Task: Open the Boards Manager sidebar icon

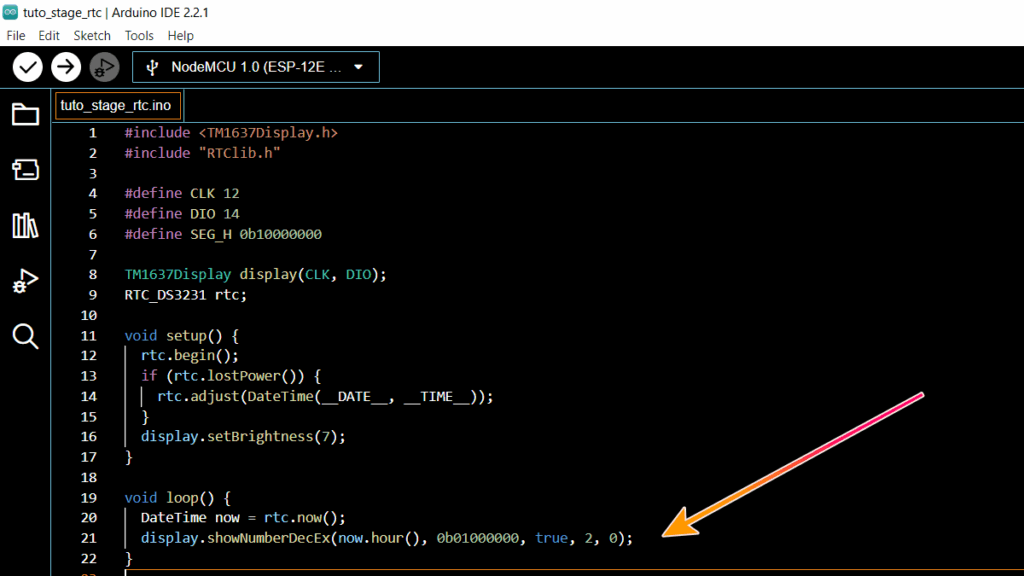Action: click(25, 170)
